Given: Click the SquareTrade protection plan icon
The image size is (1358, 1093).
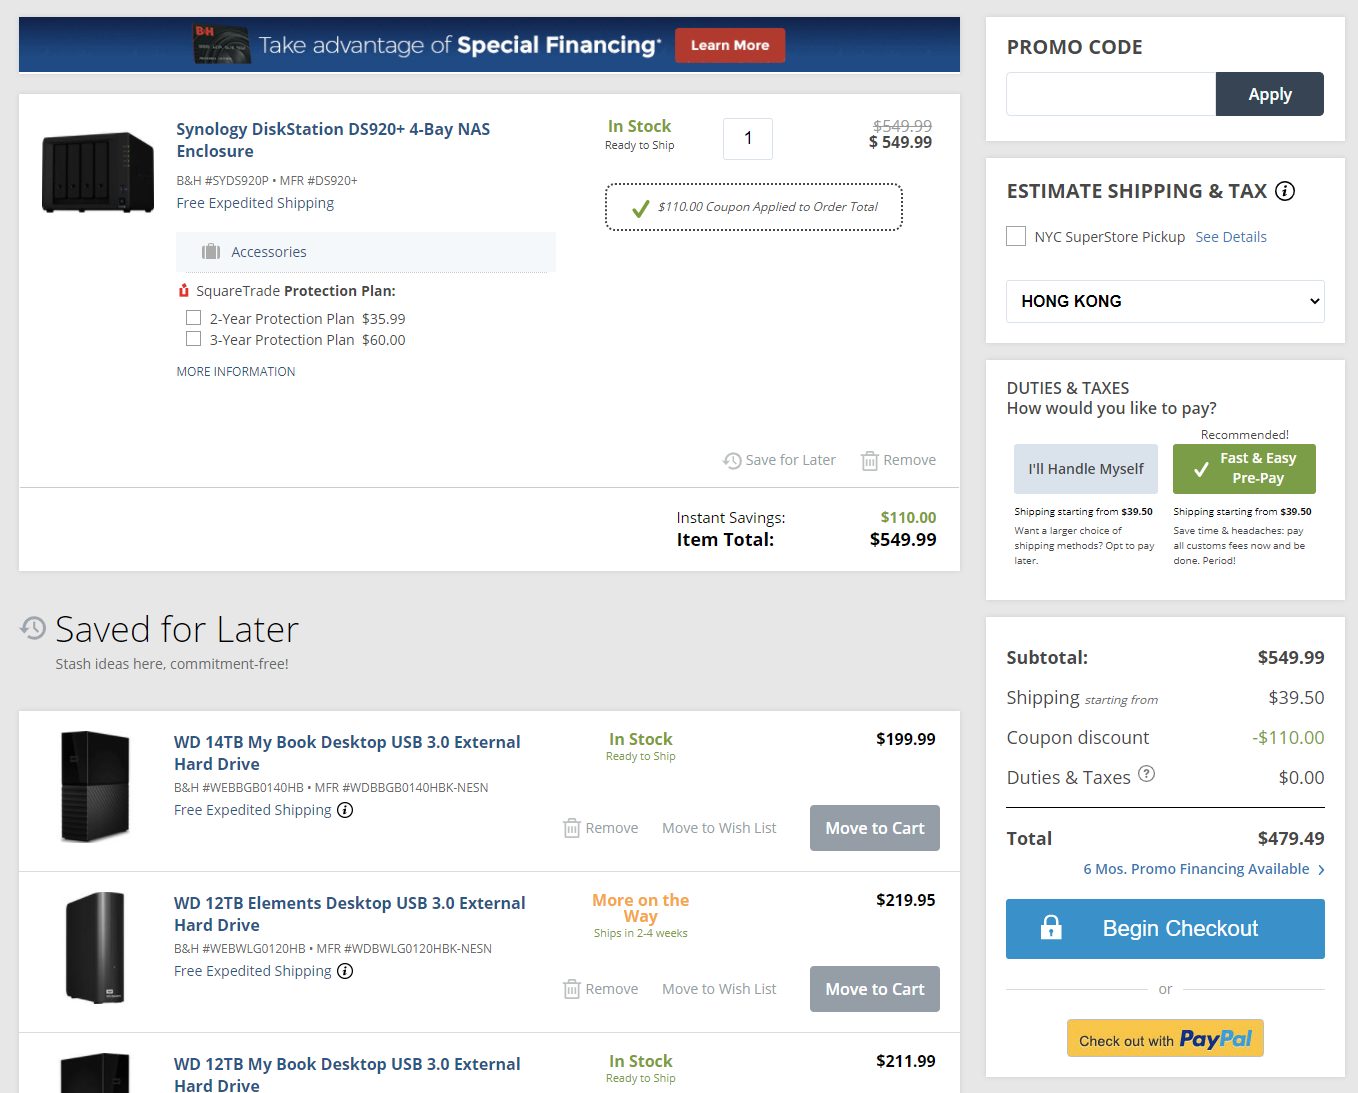Looking at the screenshot, I should point(183,291).
